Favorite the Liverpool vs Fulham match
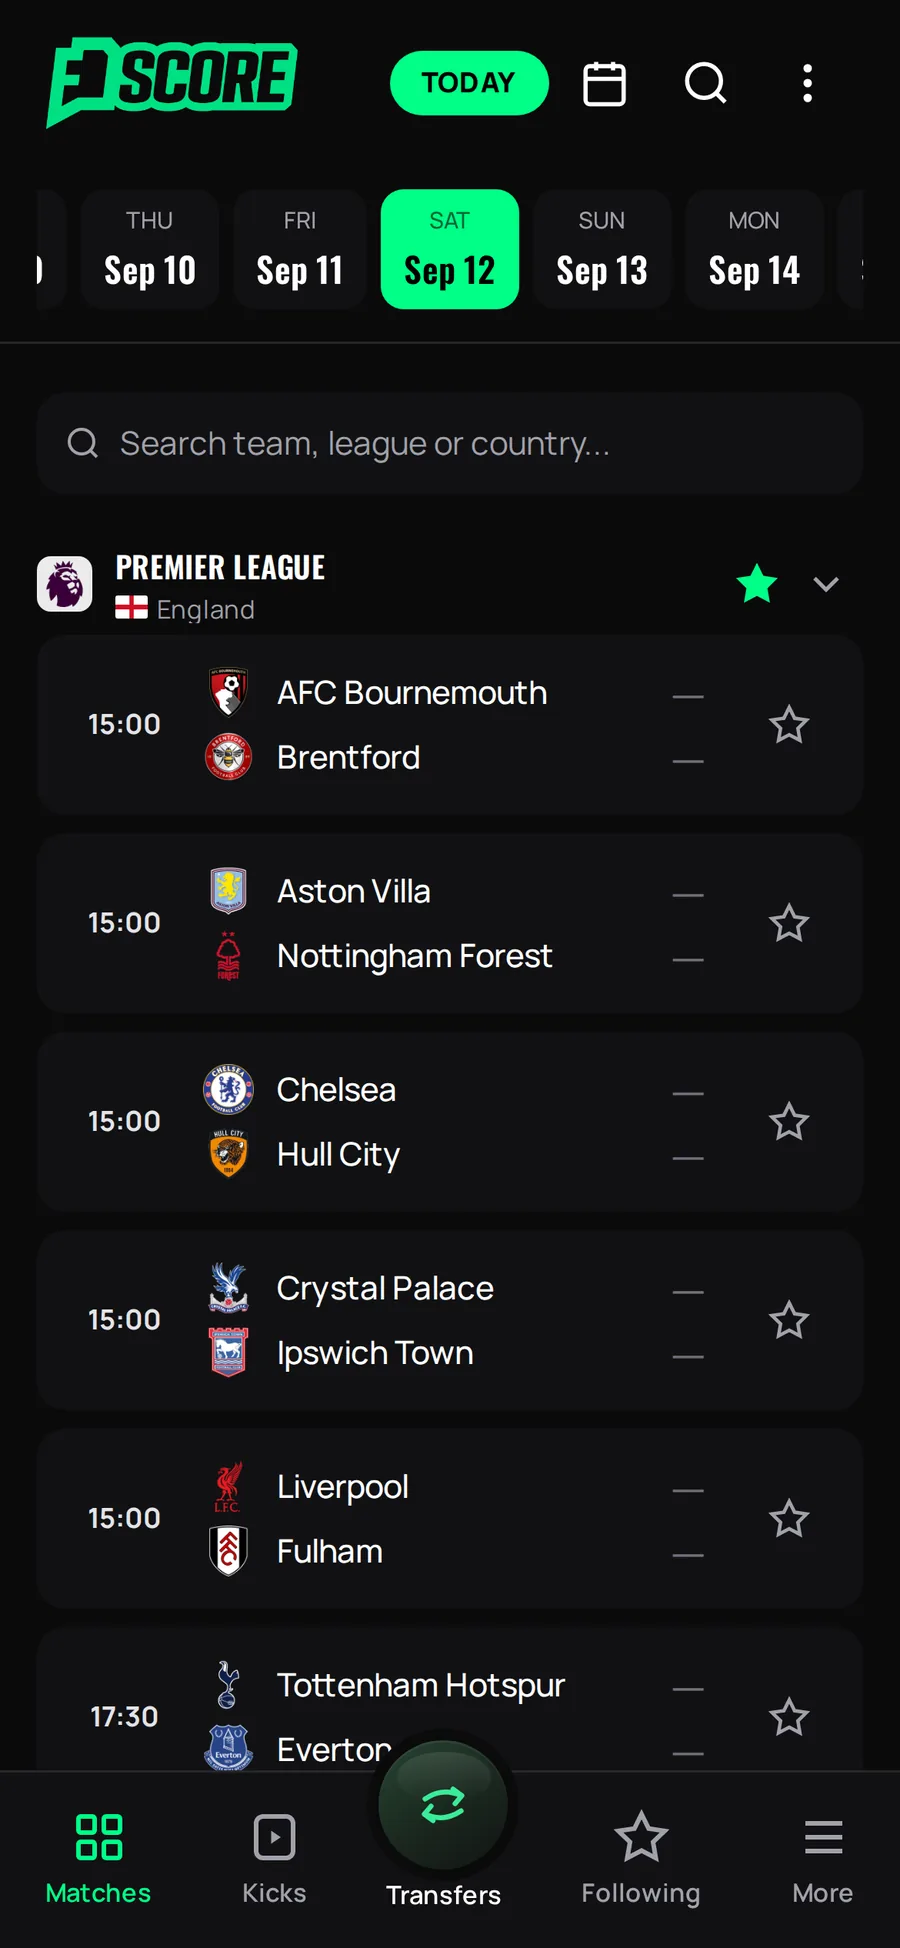The image size is (900, 1948). pos(789,1519)
